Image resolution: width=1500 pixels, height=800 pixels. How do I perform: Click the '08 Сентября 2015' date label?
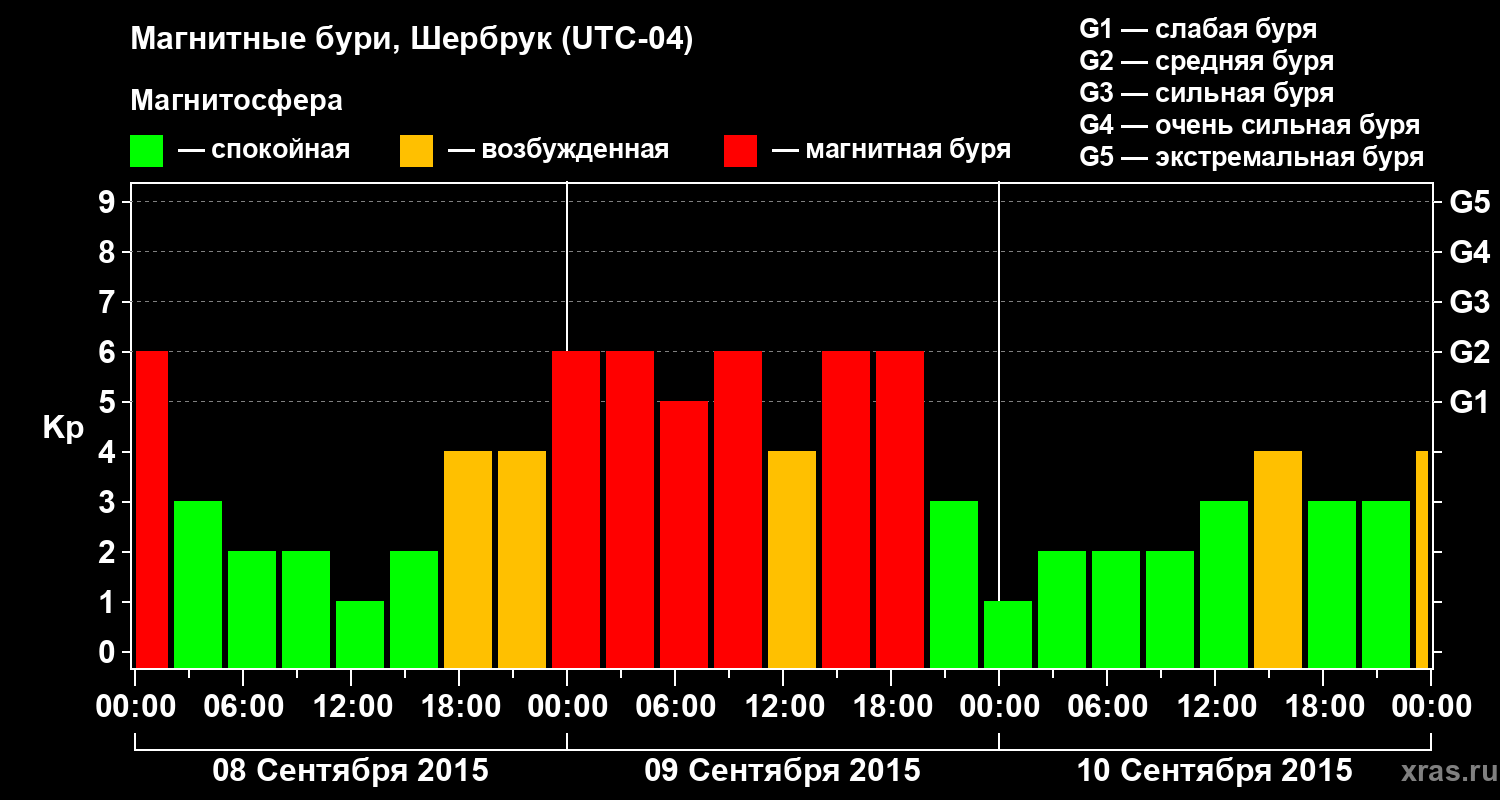click(x=351, y=770)
